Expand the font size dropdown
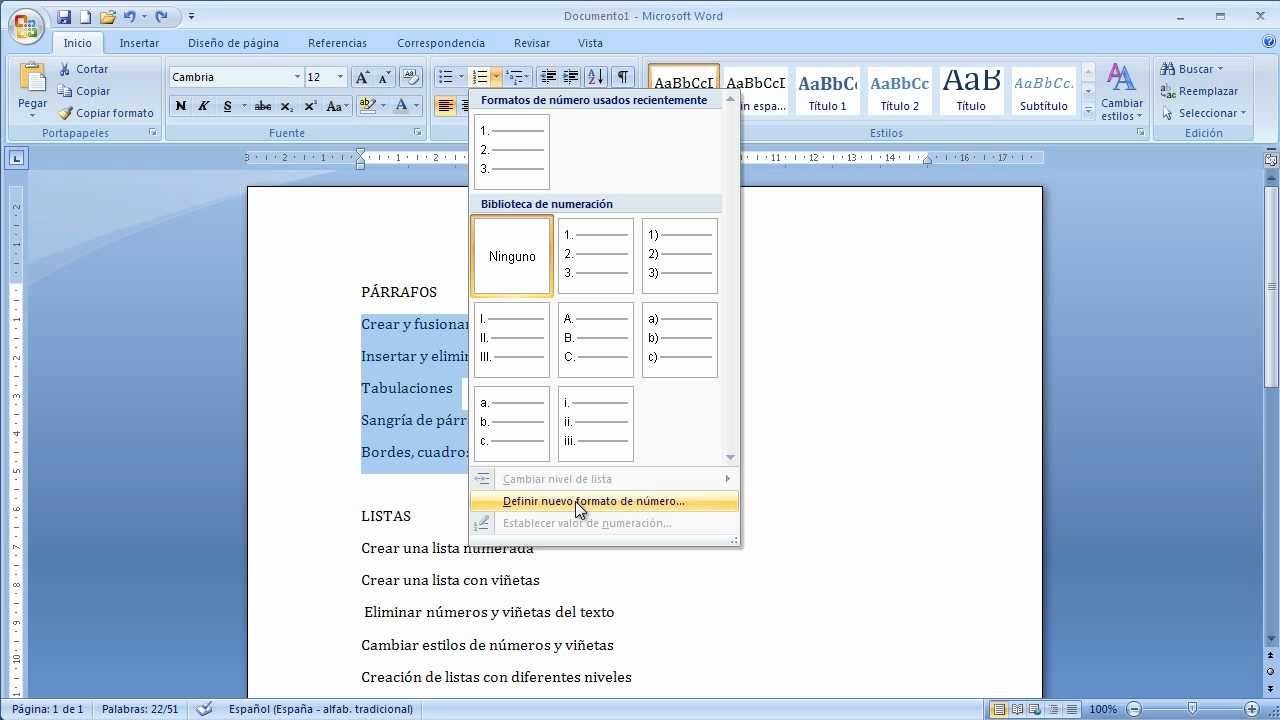 pos(340,76)
